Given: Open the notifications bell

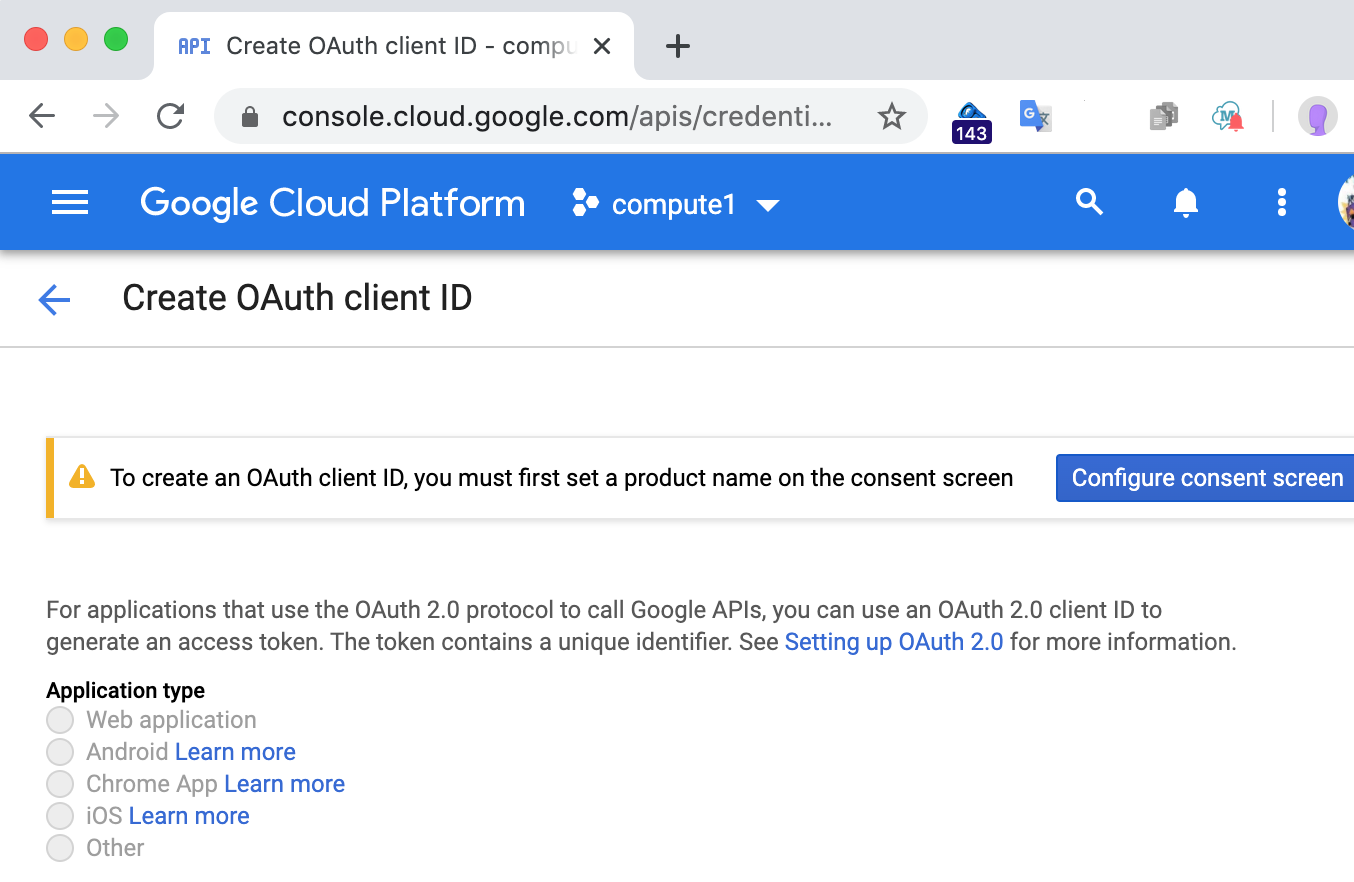Looking at the screenshot, I should tap(1185, 203).
